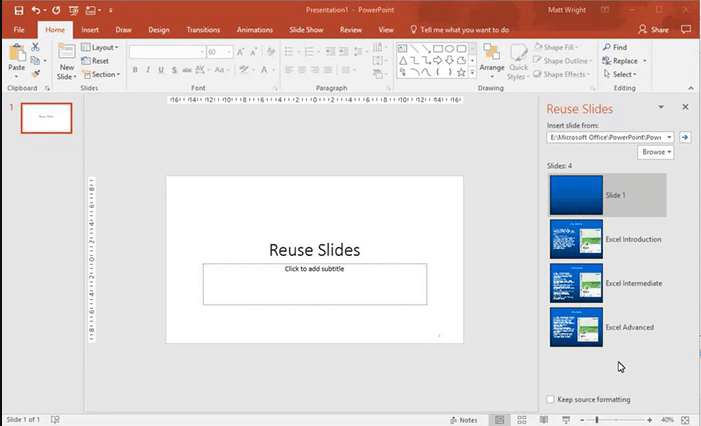Open the Arrange tool
This screenshot has width=701, height=426.
491,58
